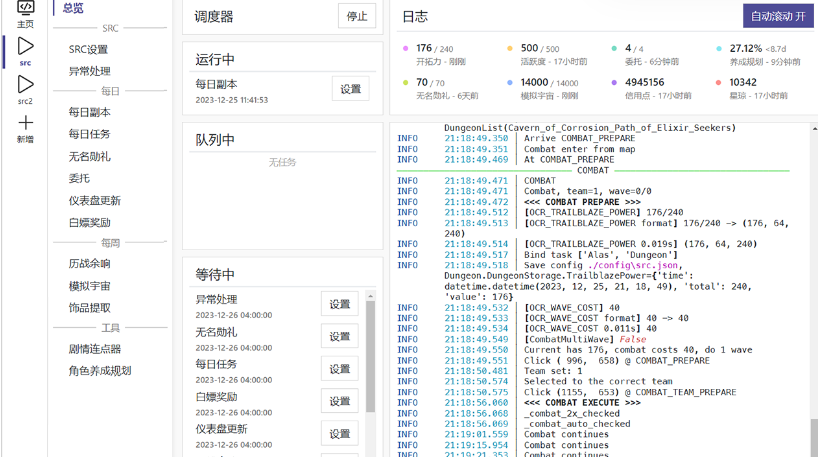Click the red dot beside 10342 星琼
Viewport: 818px width, 457px height.
pyautogui.click(x=719, y=83)
